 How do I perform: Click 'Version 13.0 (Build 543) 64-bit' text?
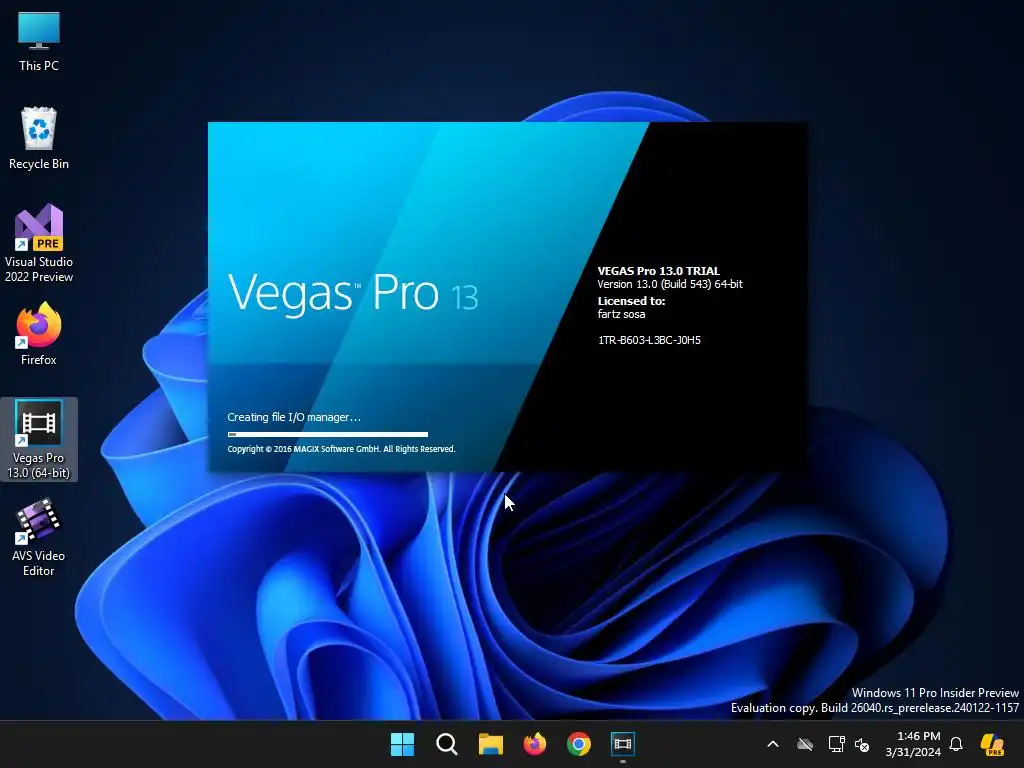click(670, 284)
